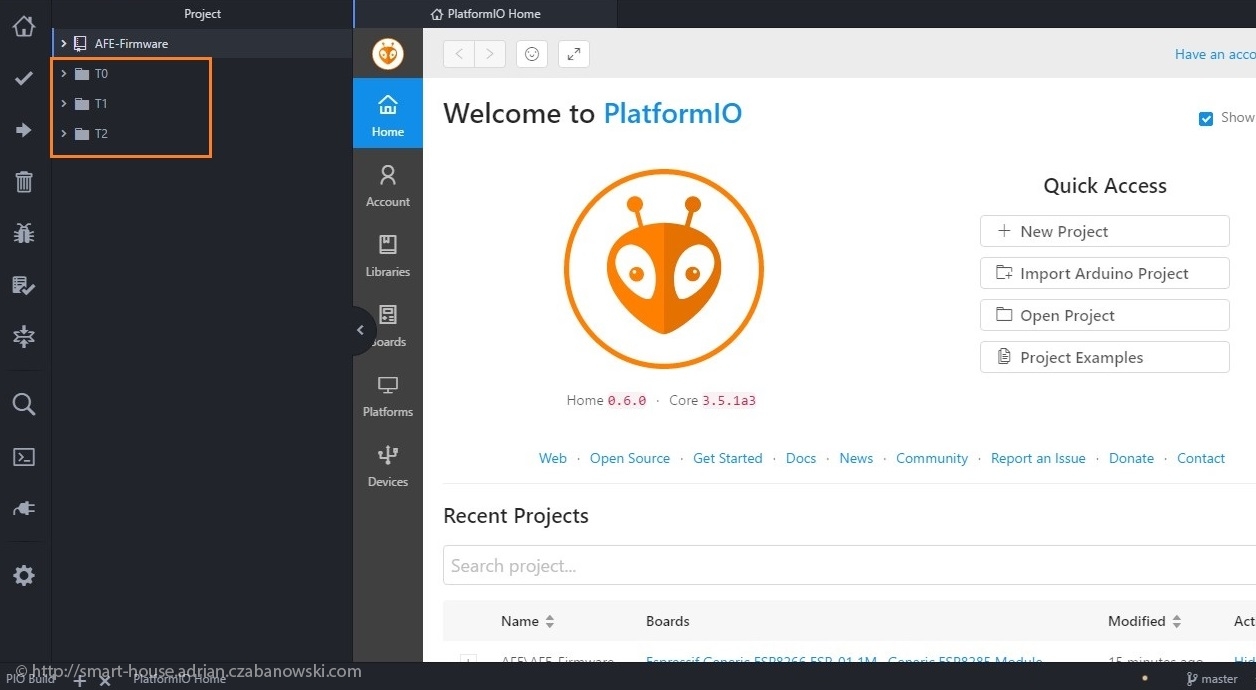
Task: Follow the Web link
Action: pos(553,458)
